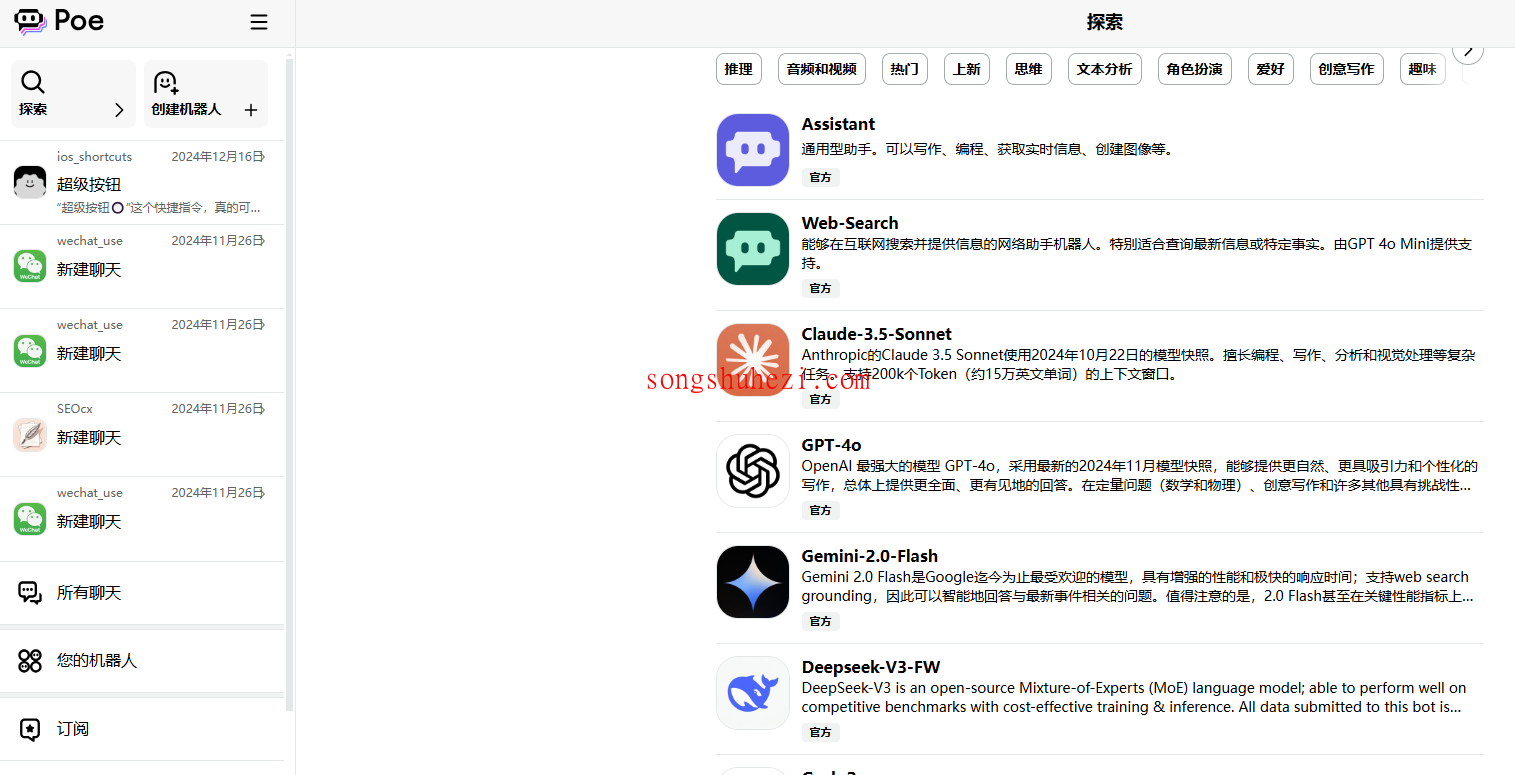Open 所有聊天 in the sidebar
1515x775 pixels.
(142, 593)
